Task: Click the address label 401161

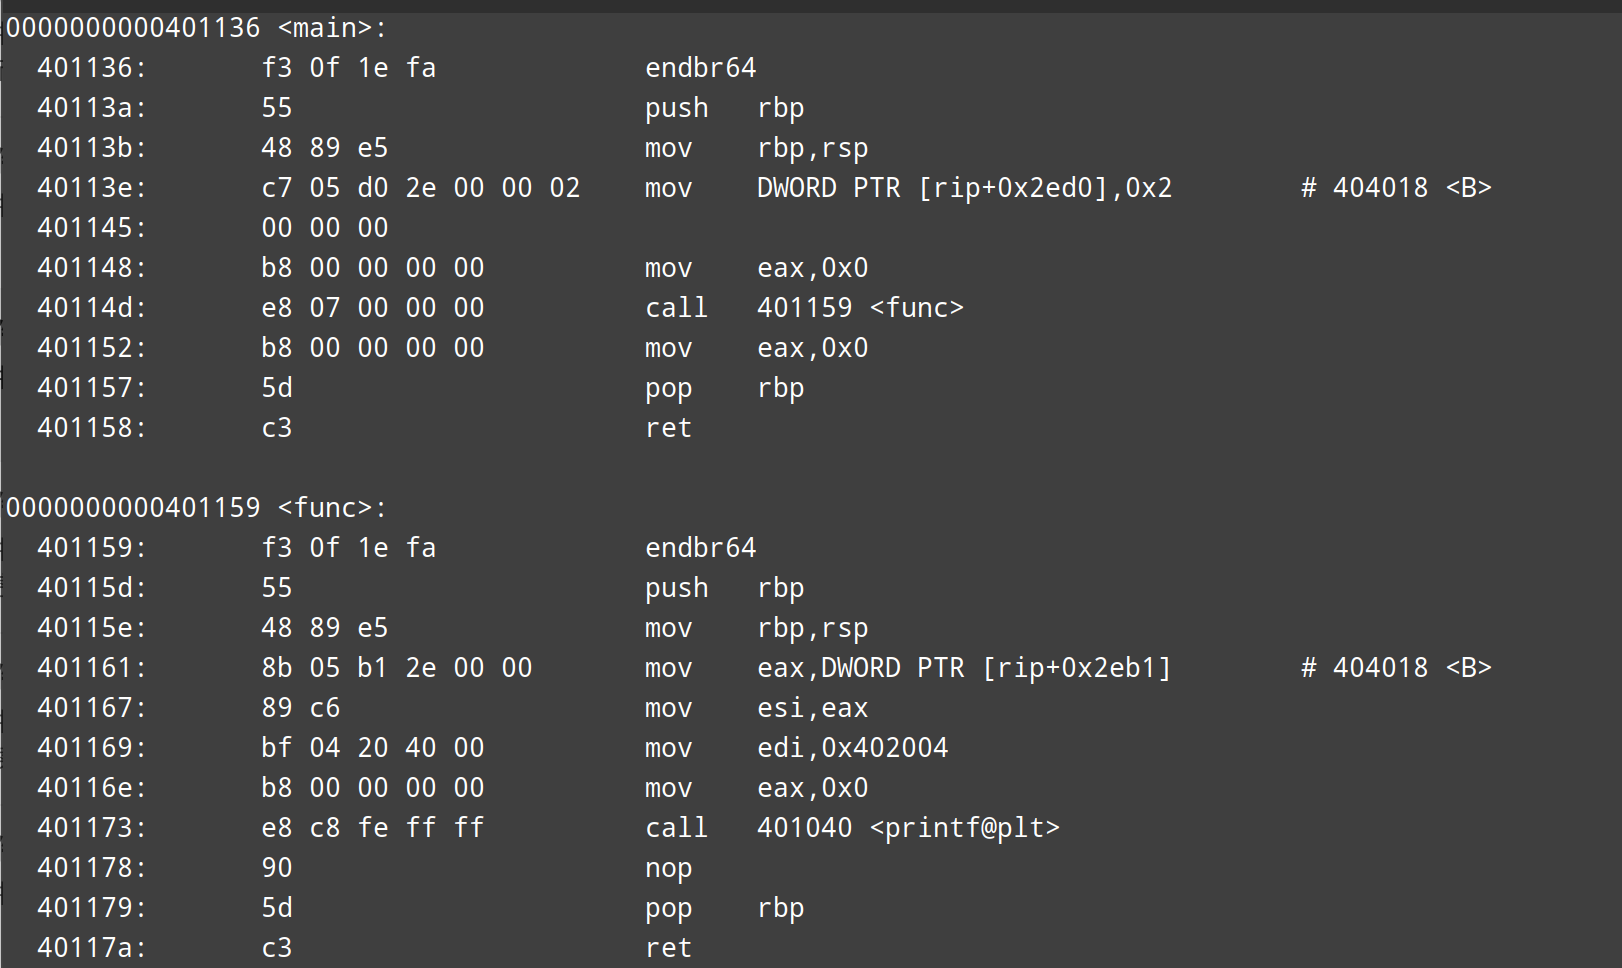Action: point(91,668)
